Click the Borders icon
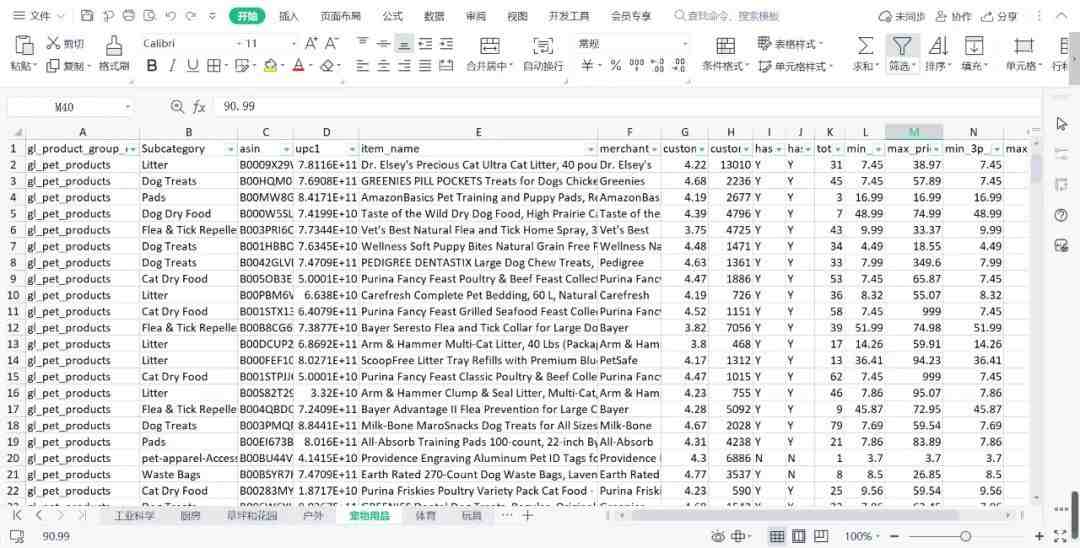The image size is (1080, 548). point(214,66)
